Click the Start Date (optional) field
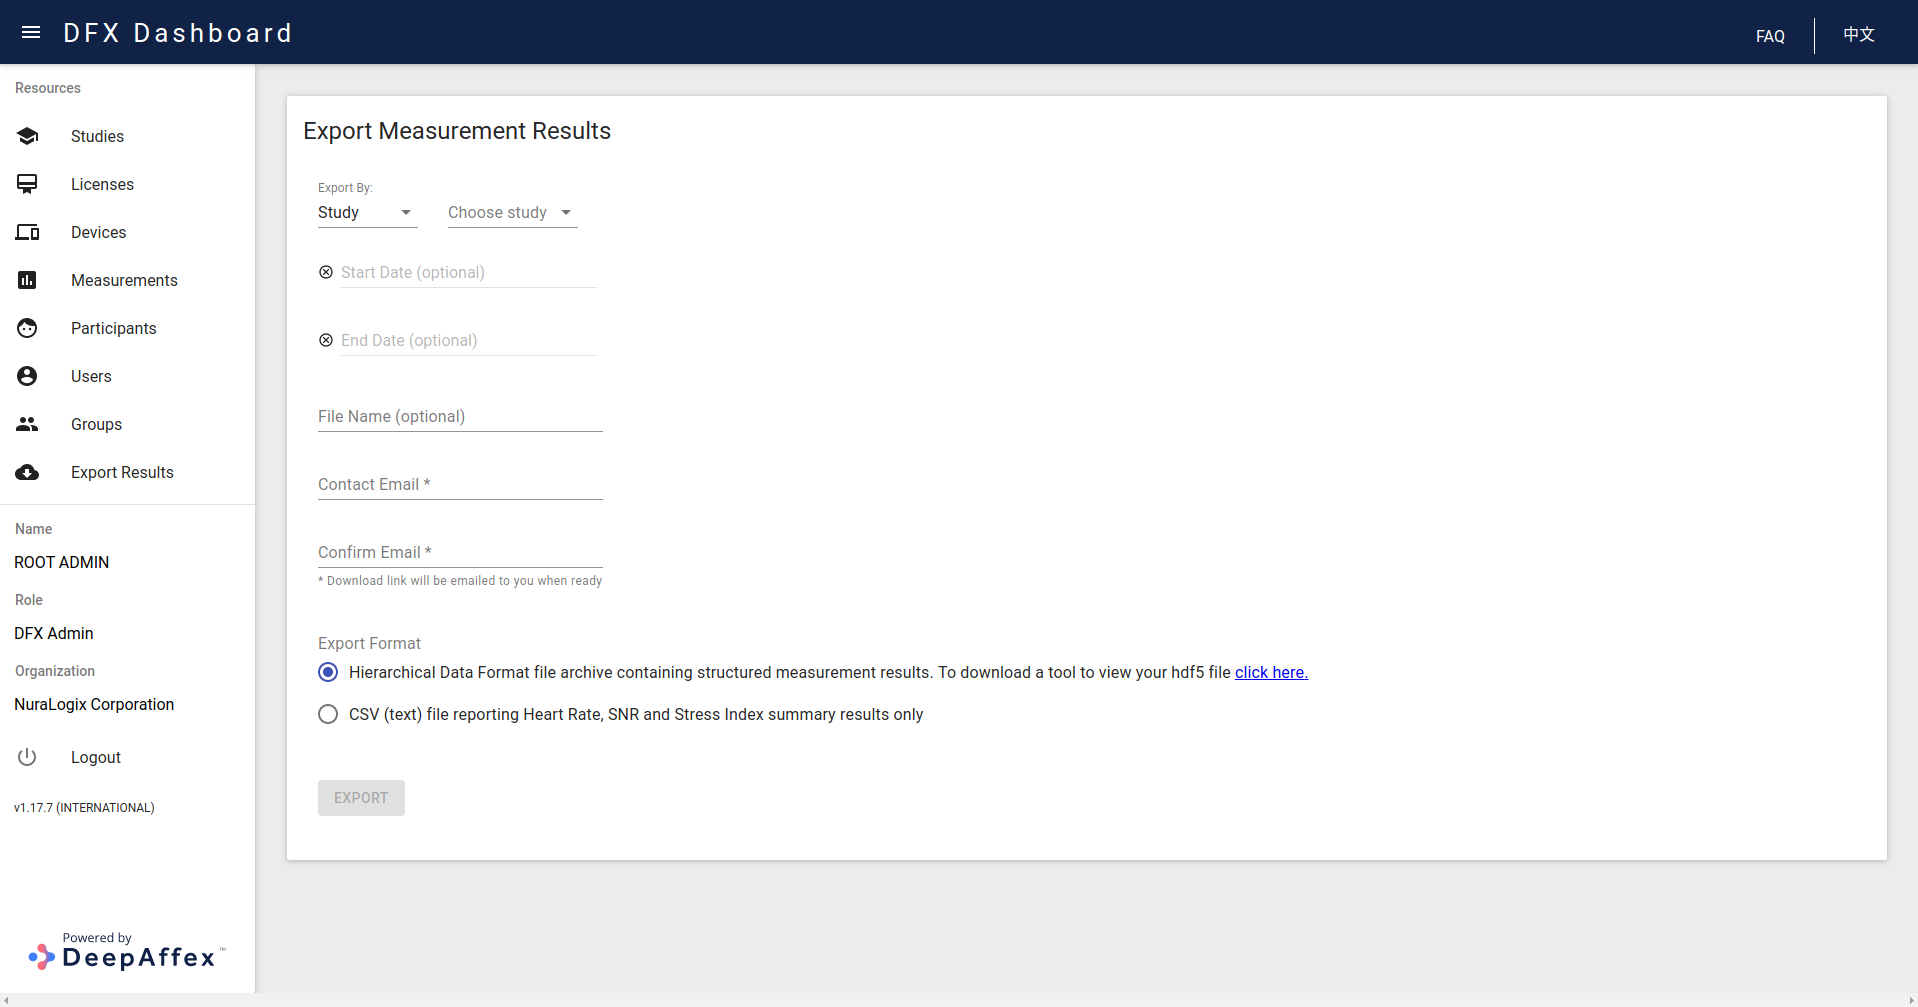 pos(468,272)
